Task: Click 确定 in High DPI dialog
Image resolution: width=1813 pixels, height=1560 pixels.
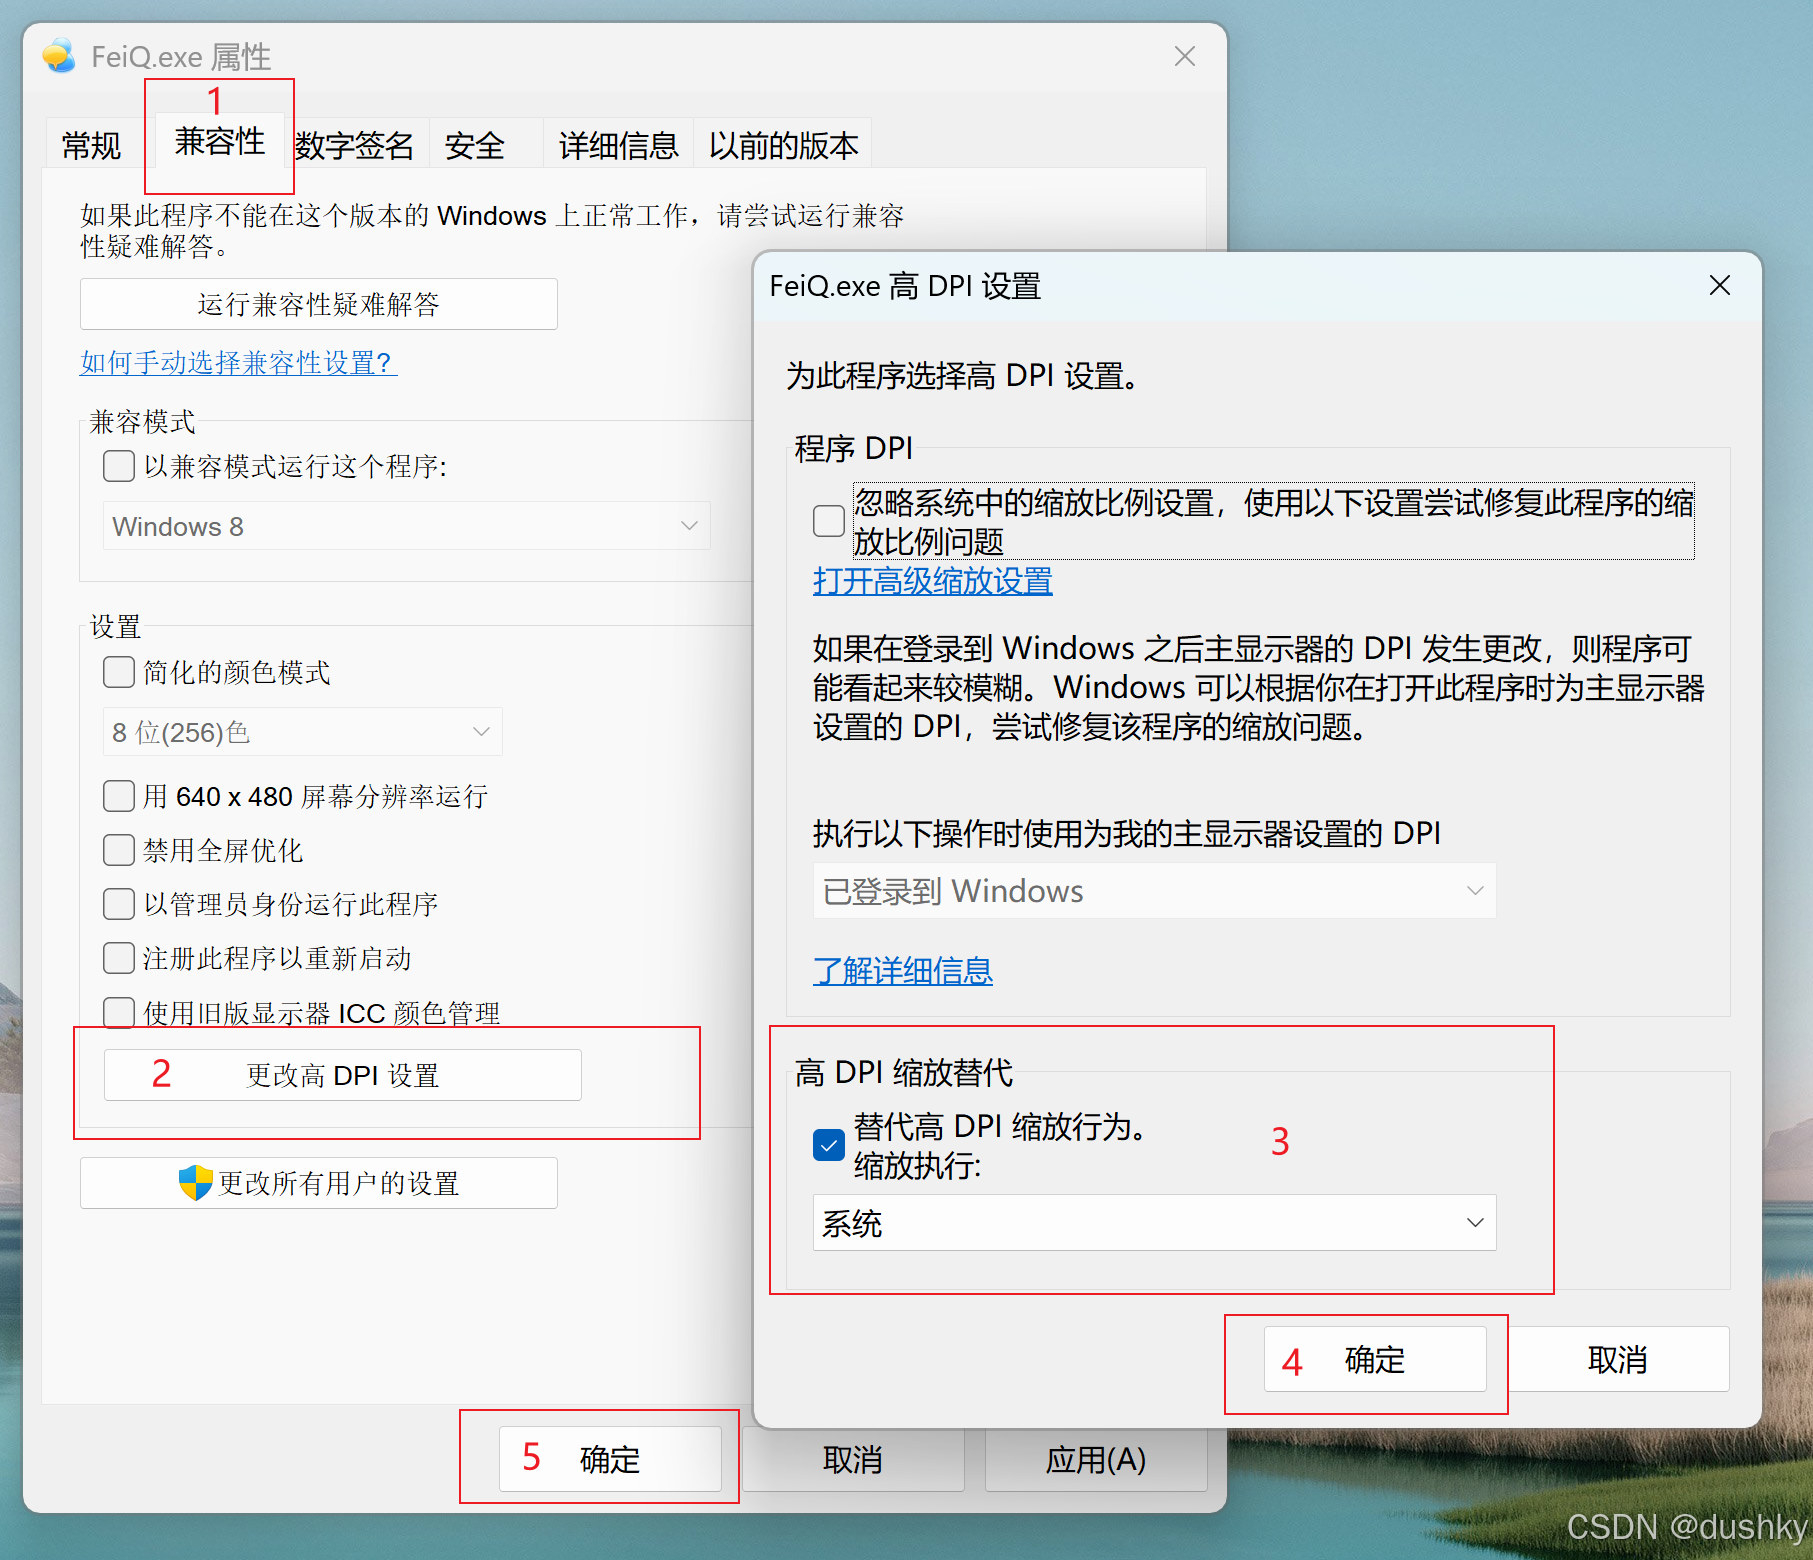Action: 1375,1359
